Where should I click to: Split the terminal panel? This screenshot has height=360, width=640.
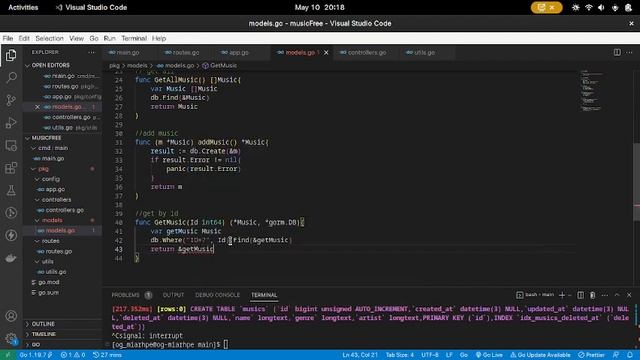(580, 295)
